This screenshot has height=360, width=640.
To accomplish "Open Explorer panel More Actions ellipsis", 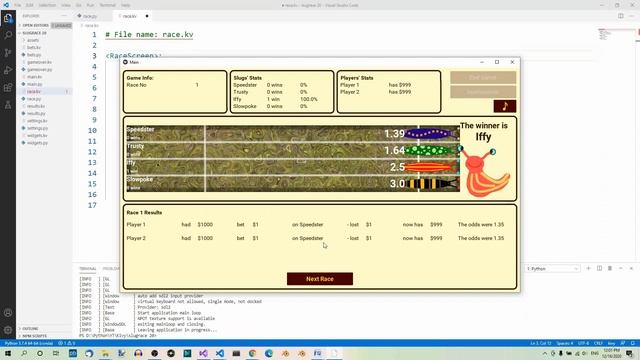I will tap(64, 16).
